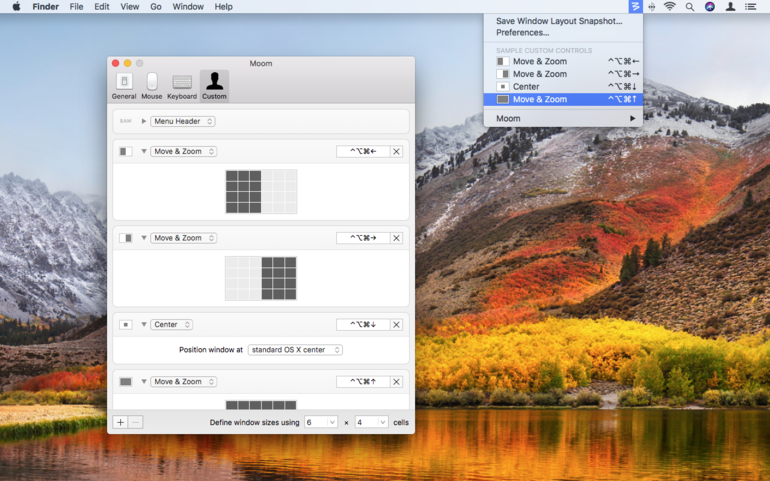Click the full-screen window icon in row
The image size is (770, 481).
[126, 381]
